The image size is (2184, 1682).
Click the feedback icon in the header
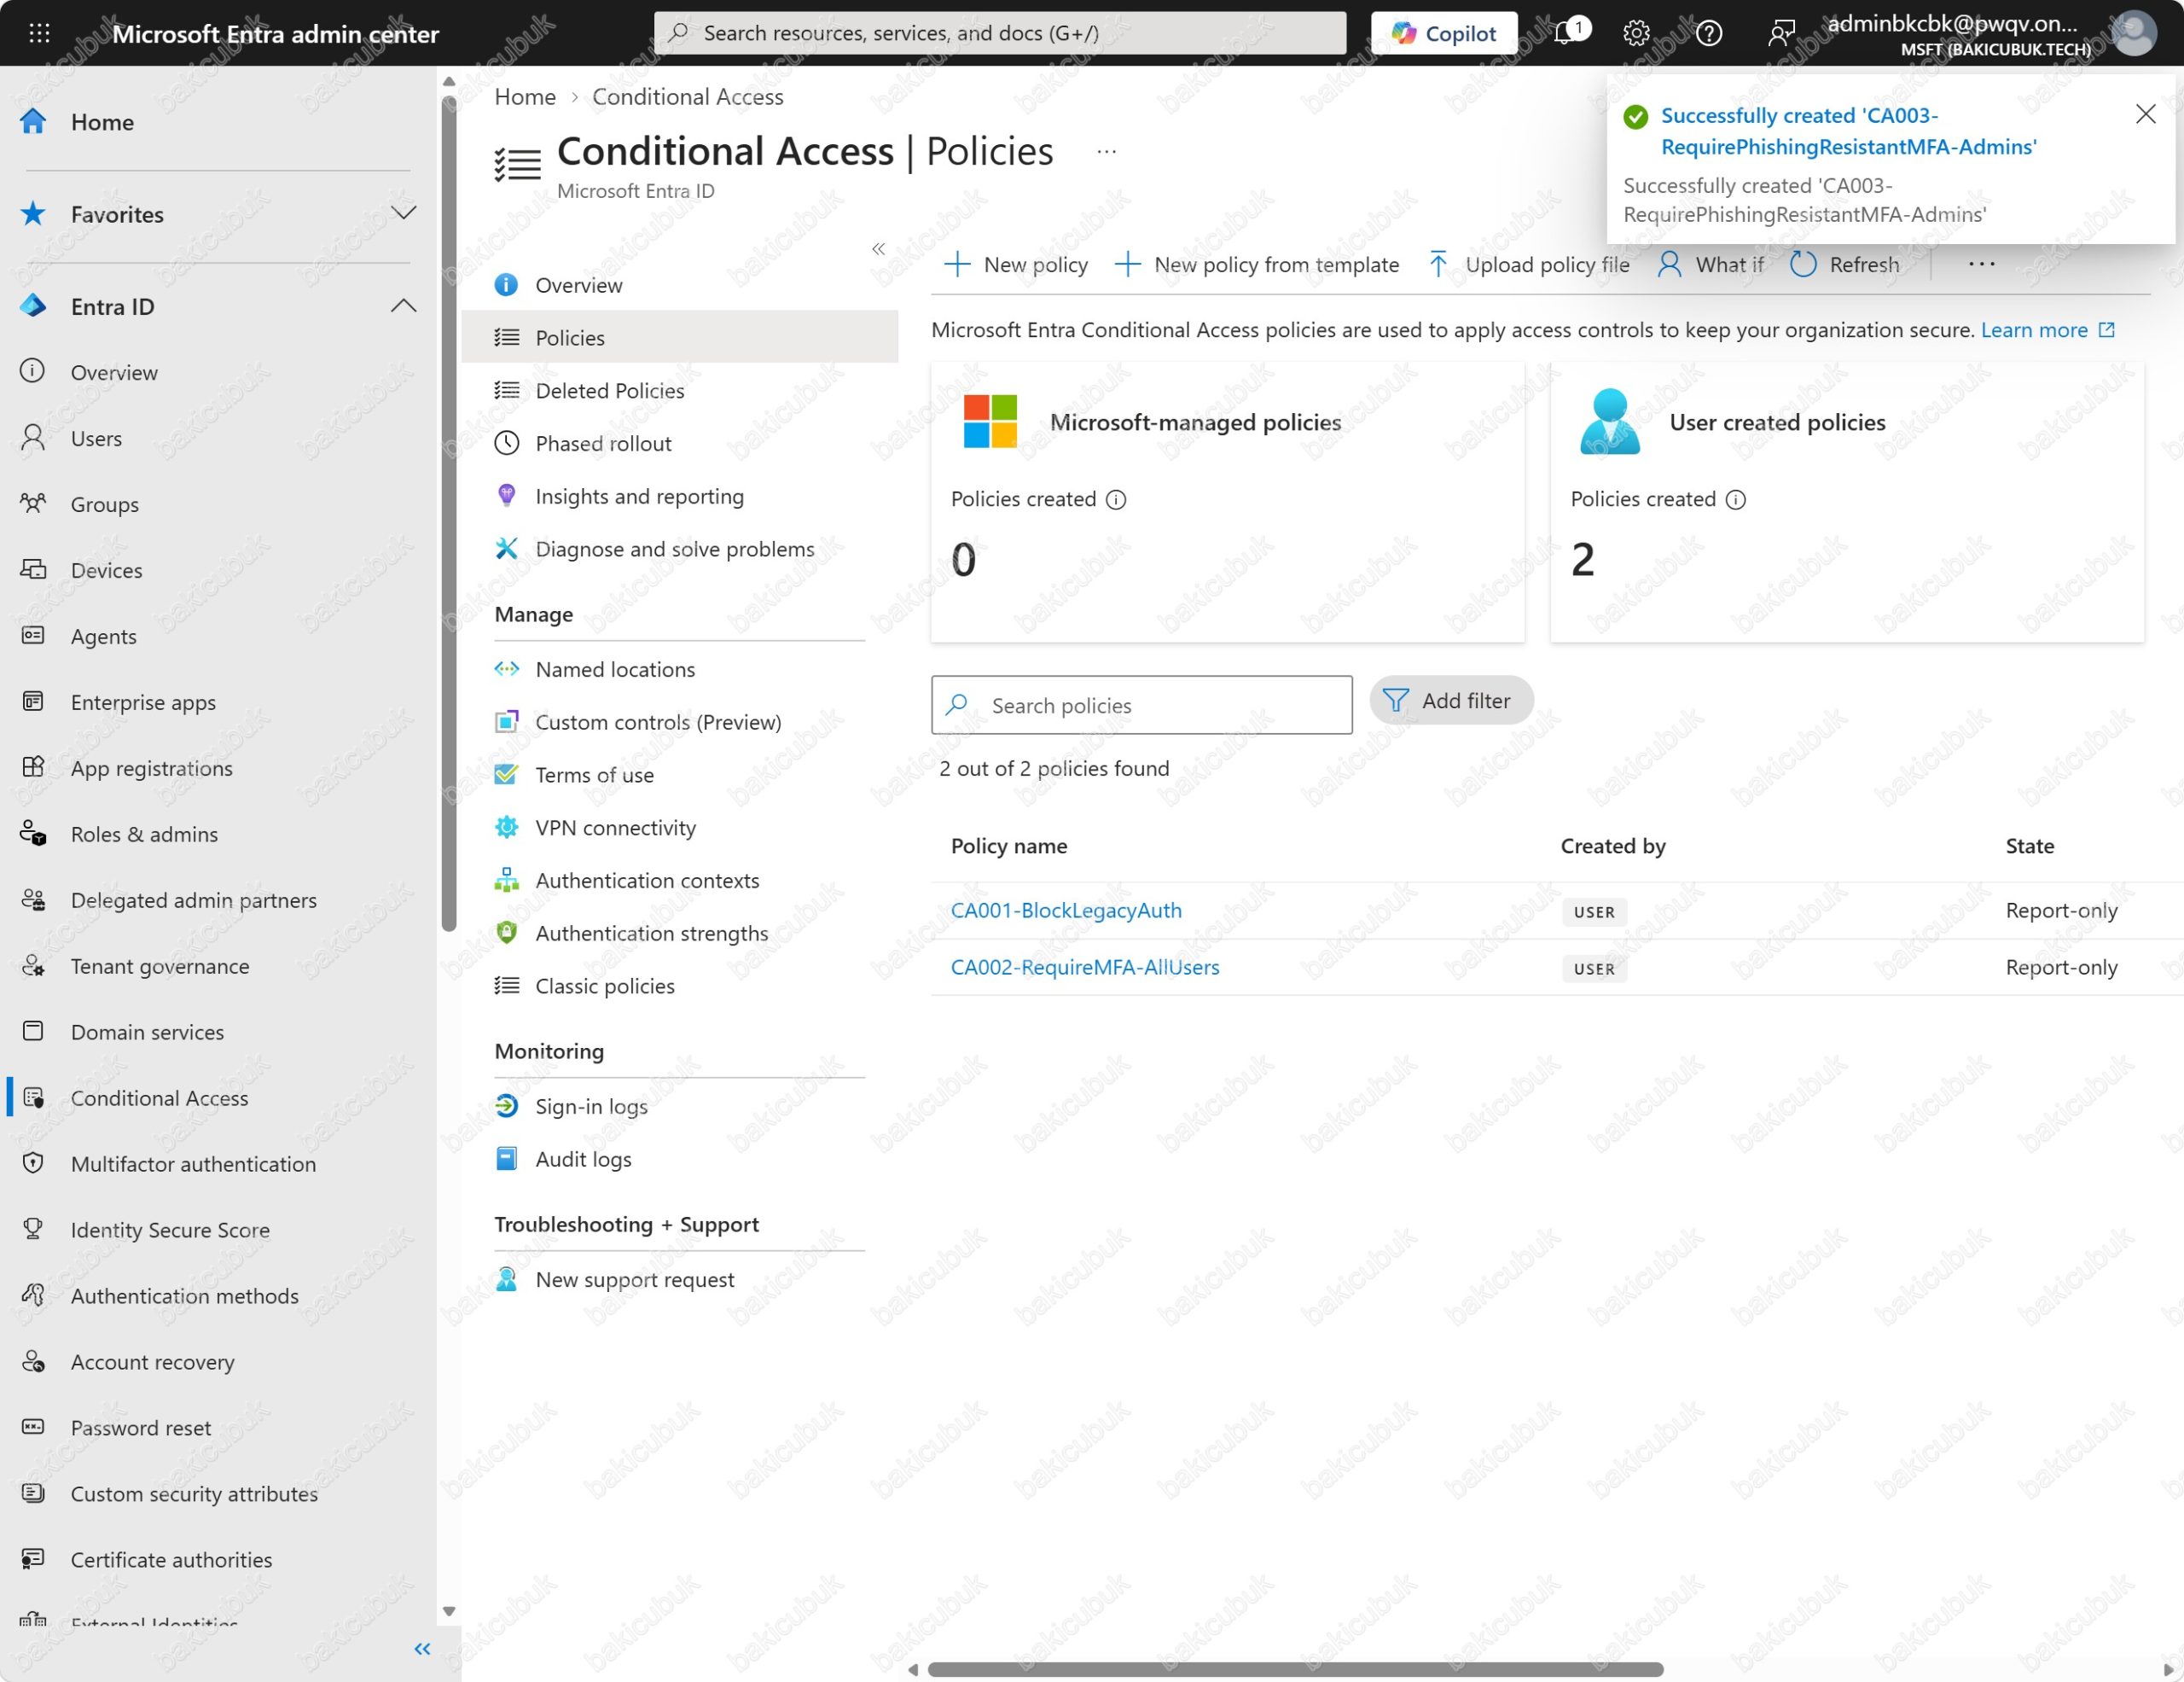(1781, 33)
